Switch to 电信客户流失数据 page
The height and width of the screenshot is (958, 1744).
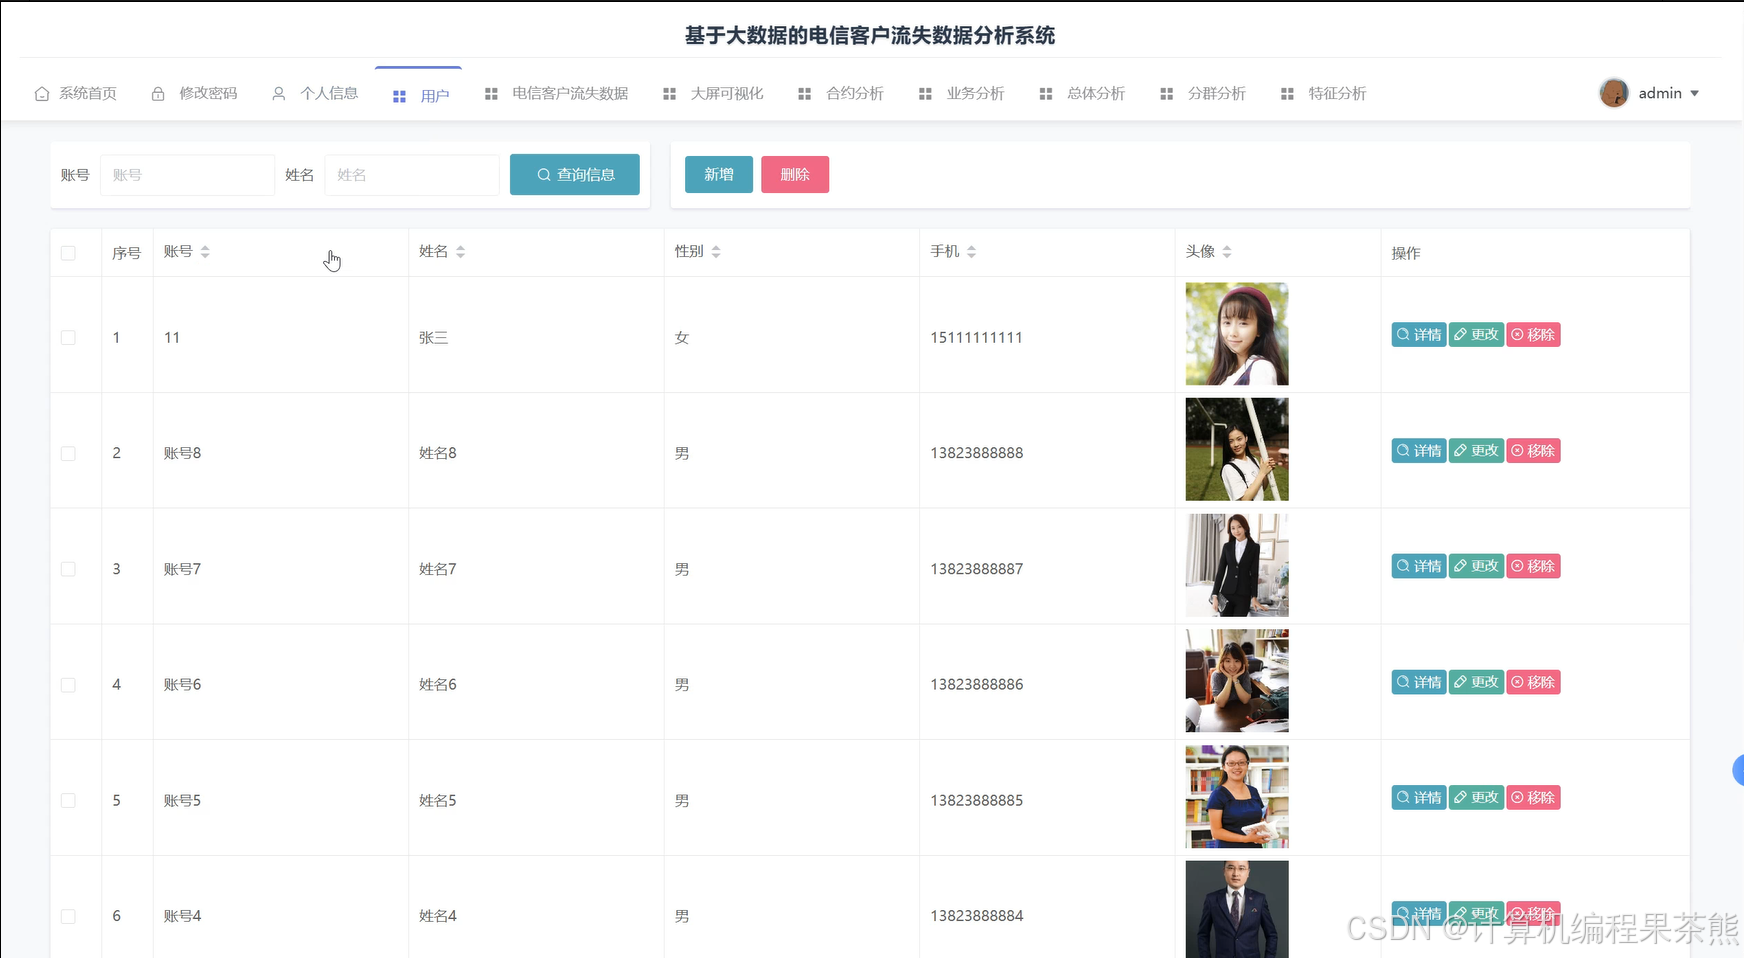pyautogui.click(x=557, y=93)
